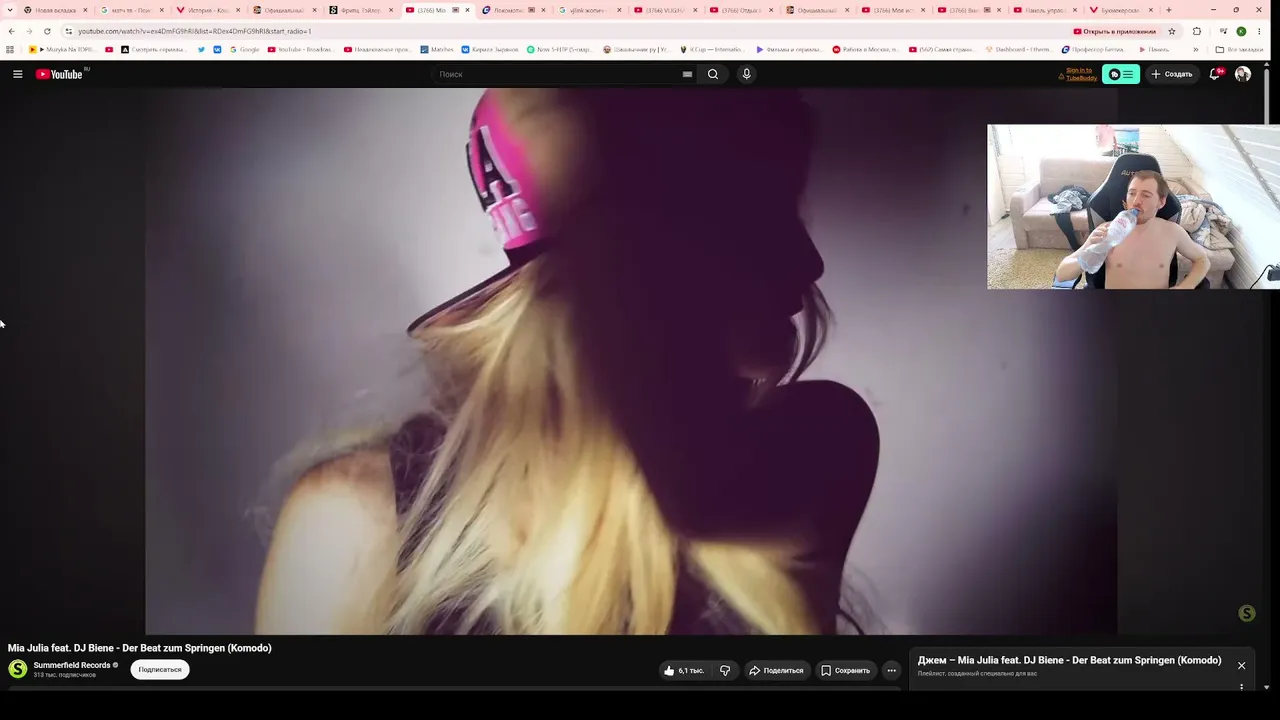Open the more actions ellipsis under video
The height and width of the screenshot is (720, 1280).
[891, 670]
